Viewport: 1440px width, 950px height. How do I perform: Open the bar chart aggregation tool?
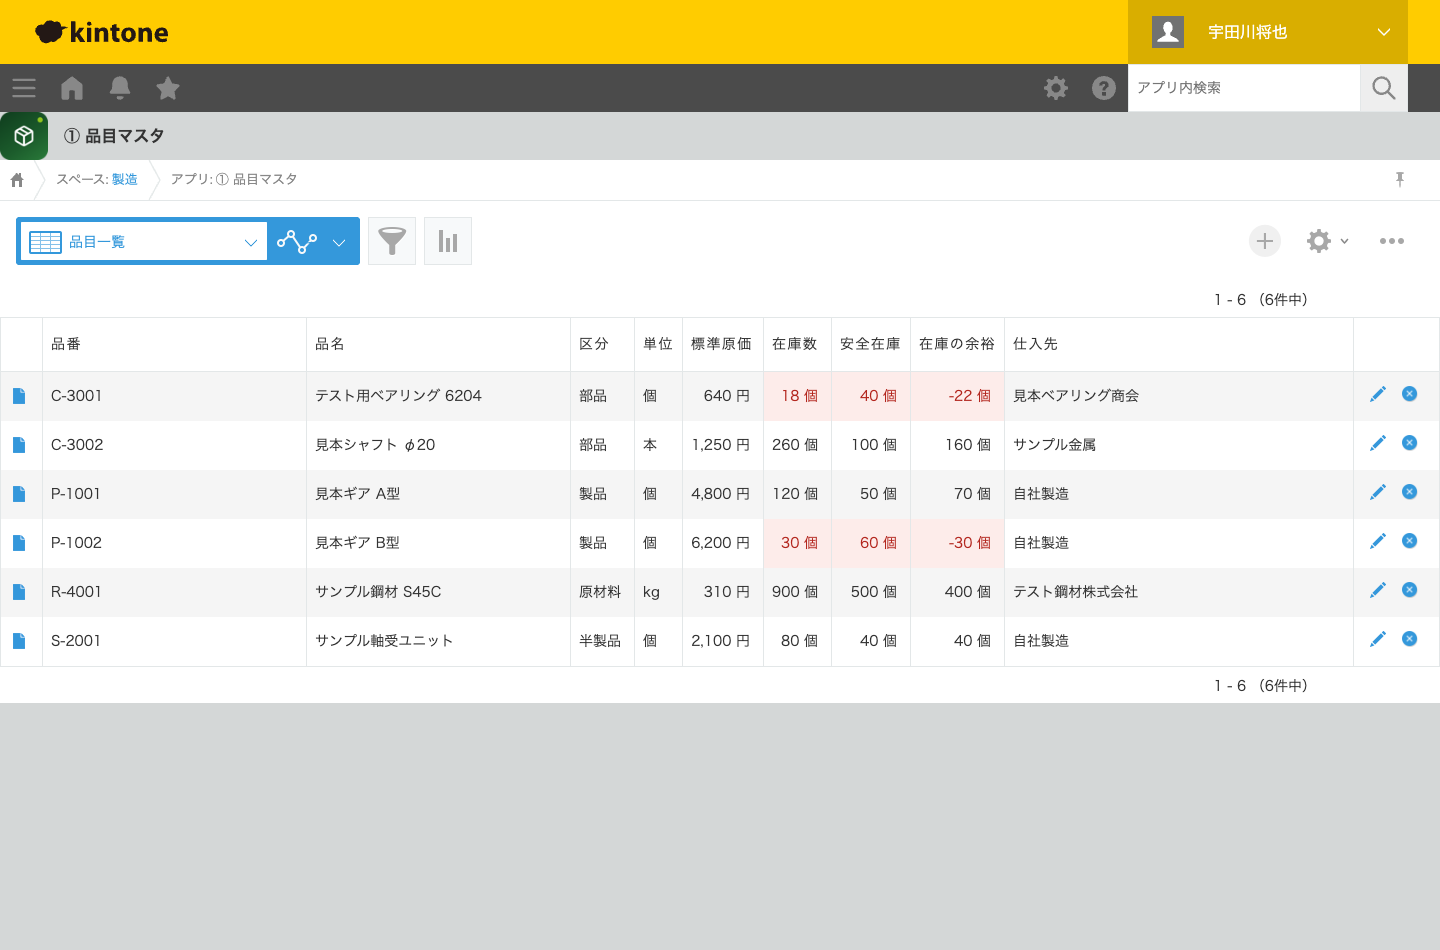(x=448, y=241)
